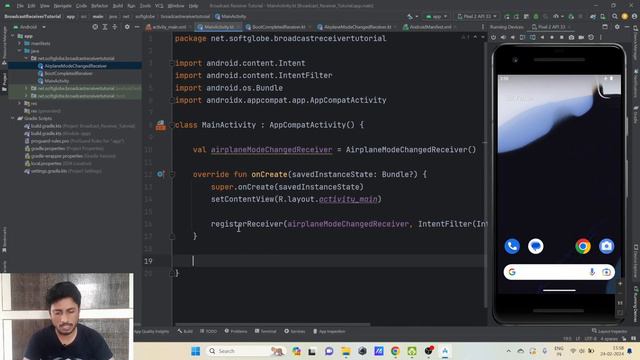Click the emulator power button icon
This screenshot has width=640, height=360.
pos(493,37)
